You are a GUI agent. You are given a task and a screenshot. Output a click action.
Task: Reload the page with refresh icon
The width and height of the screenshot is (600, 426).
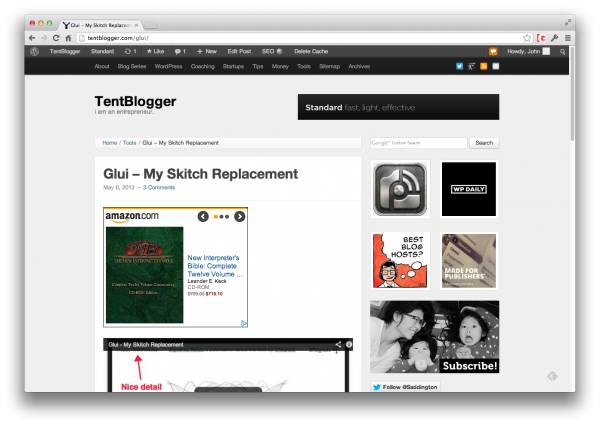click(56, 38)
